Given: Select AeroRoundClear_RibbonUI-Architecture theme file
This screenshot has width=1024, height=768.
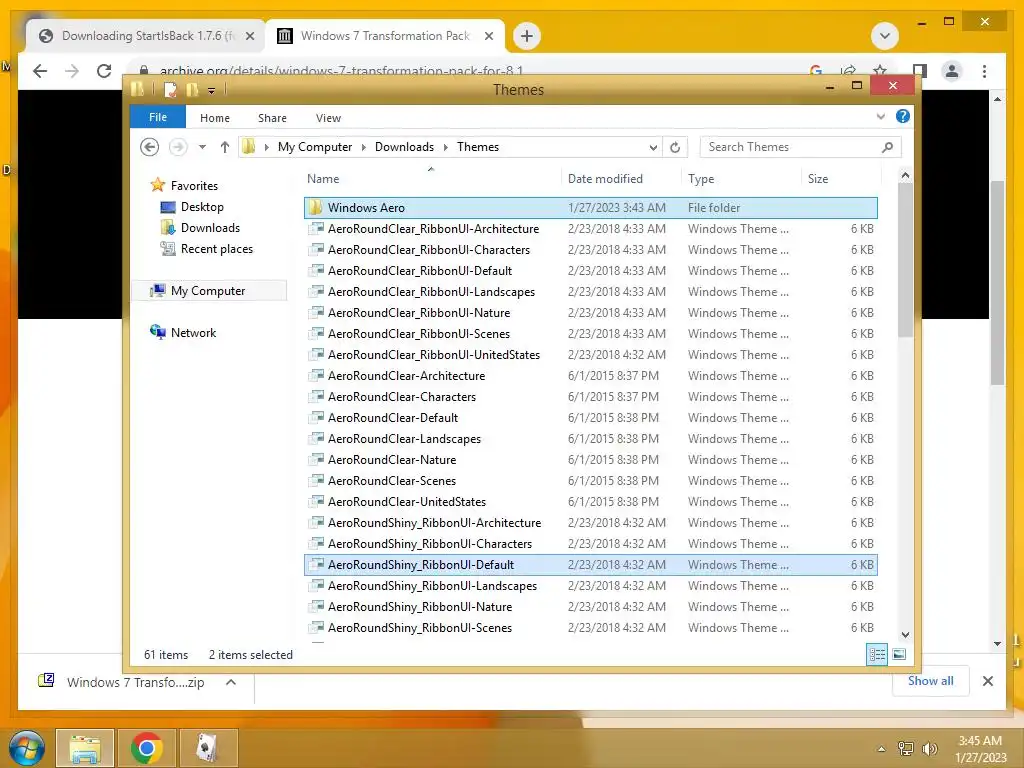Looking at the screenshot, I should coord(590,229).
